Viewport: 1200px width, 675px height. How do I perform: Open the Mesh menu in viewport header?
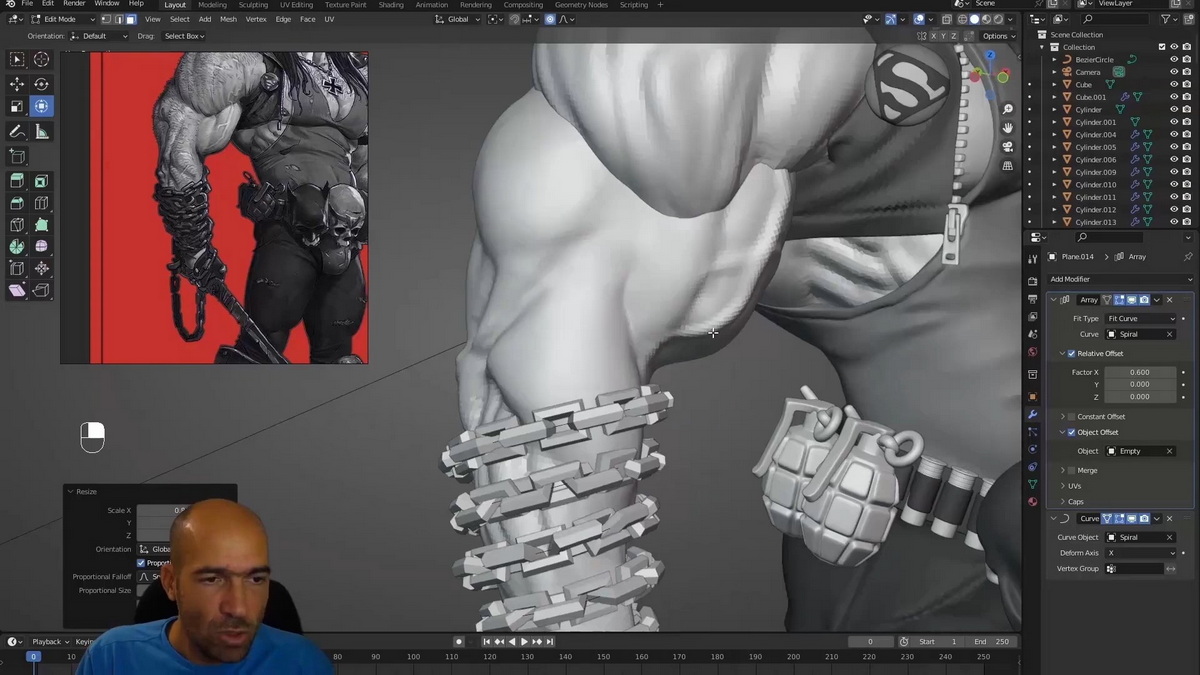pyautogui.click(x=228, y=19)
